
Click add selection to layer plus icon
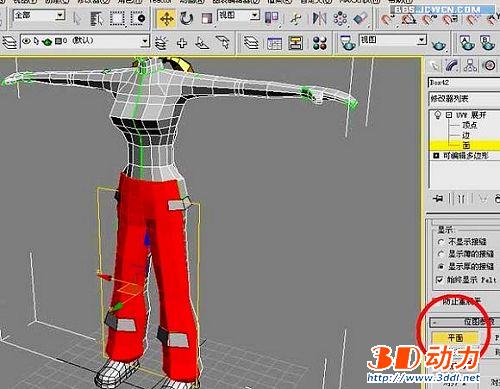click(x=182, y=43)
